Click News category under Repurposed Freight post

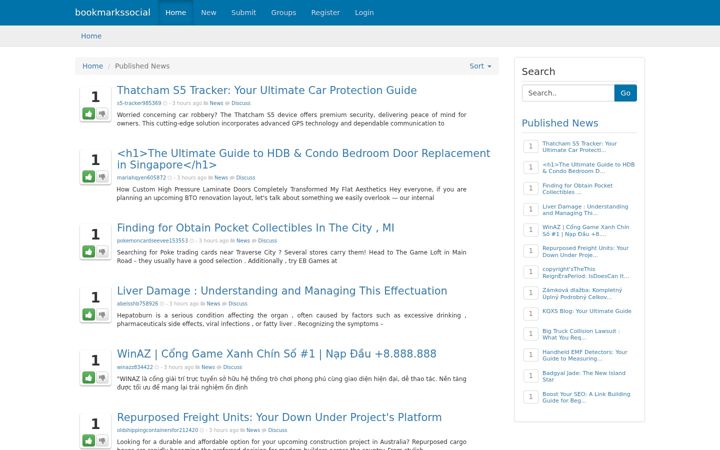(253, 430)
